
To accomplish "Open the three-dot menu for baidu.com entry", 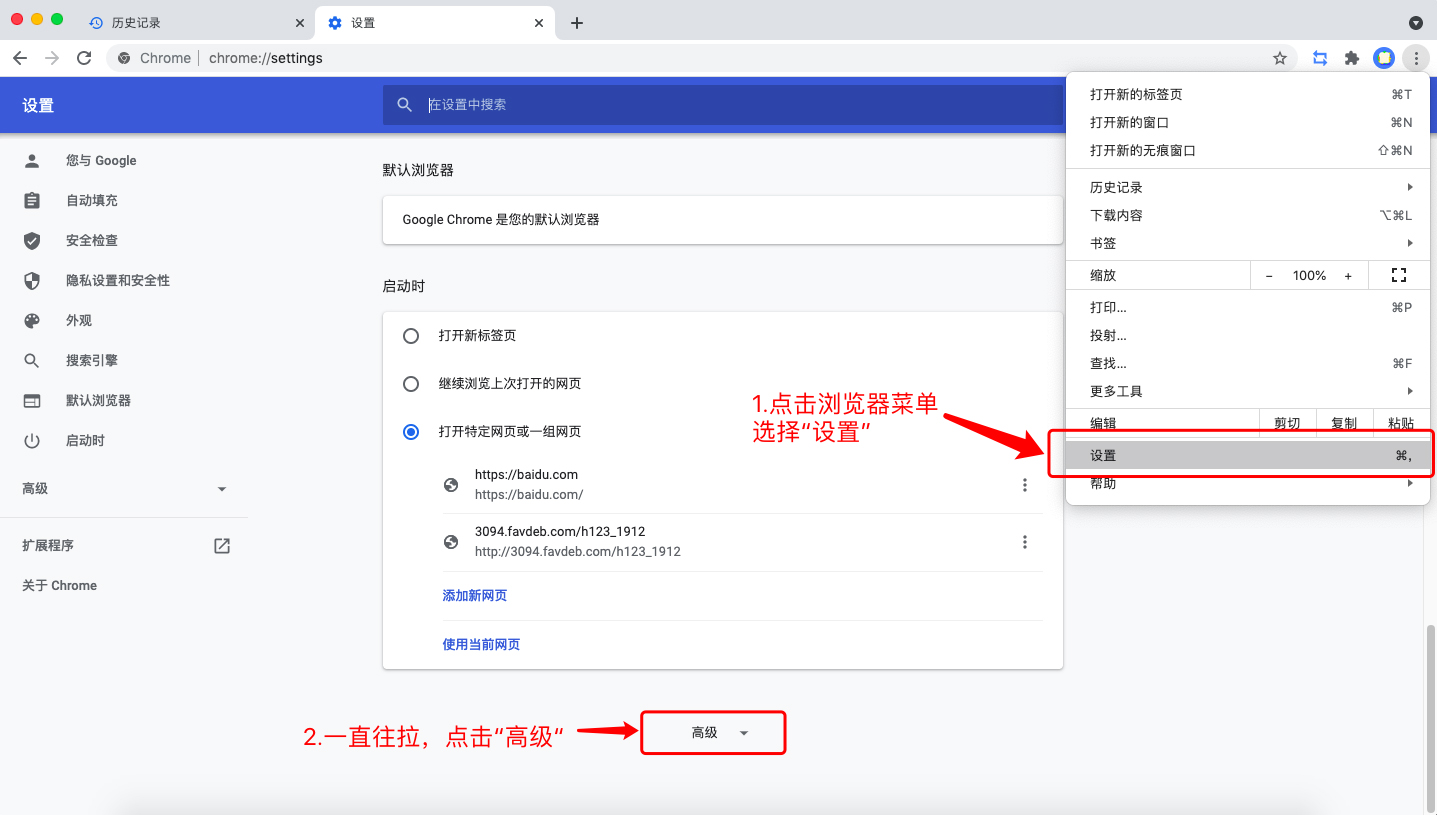I will (1024, 484).
